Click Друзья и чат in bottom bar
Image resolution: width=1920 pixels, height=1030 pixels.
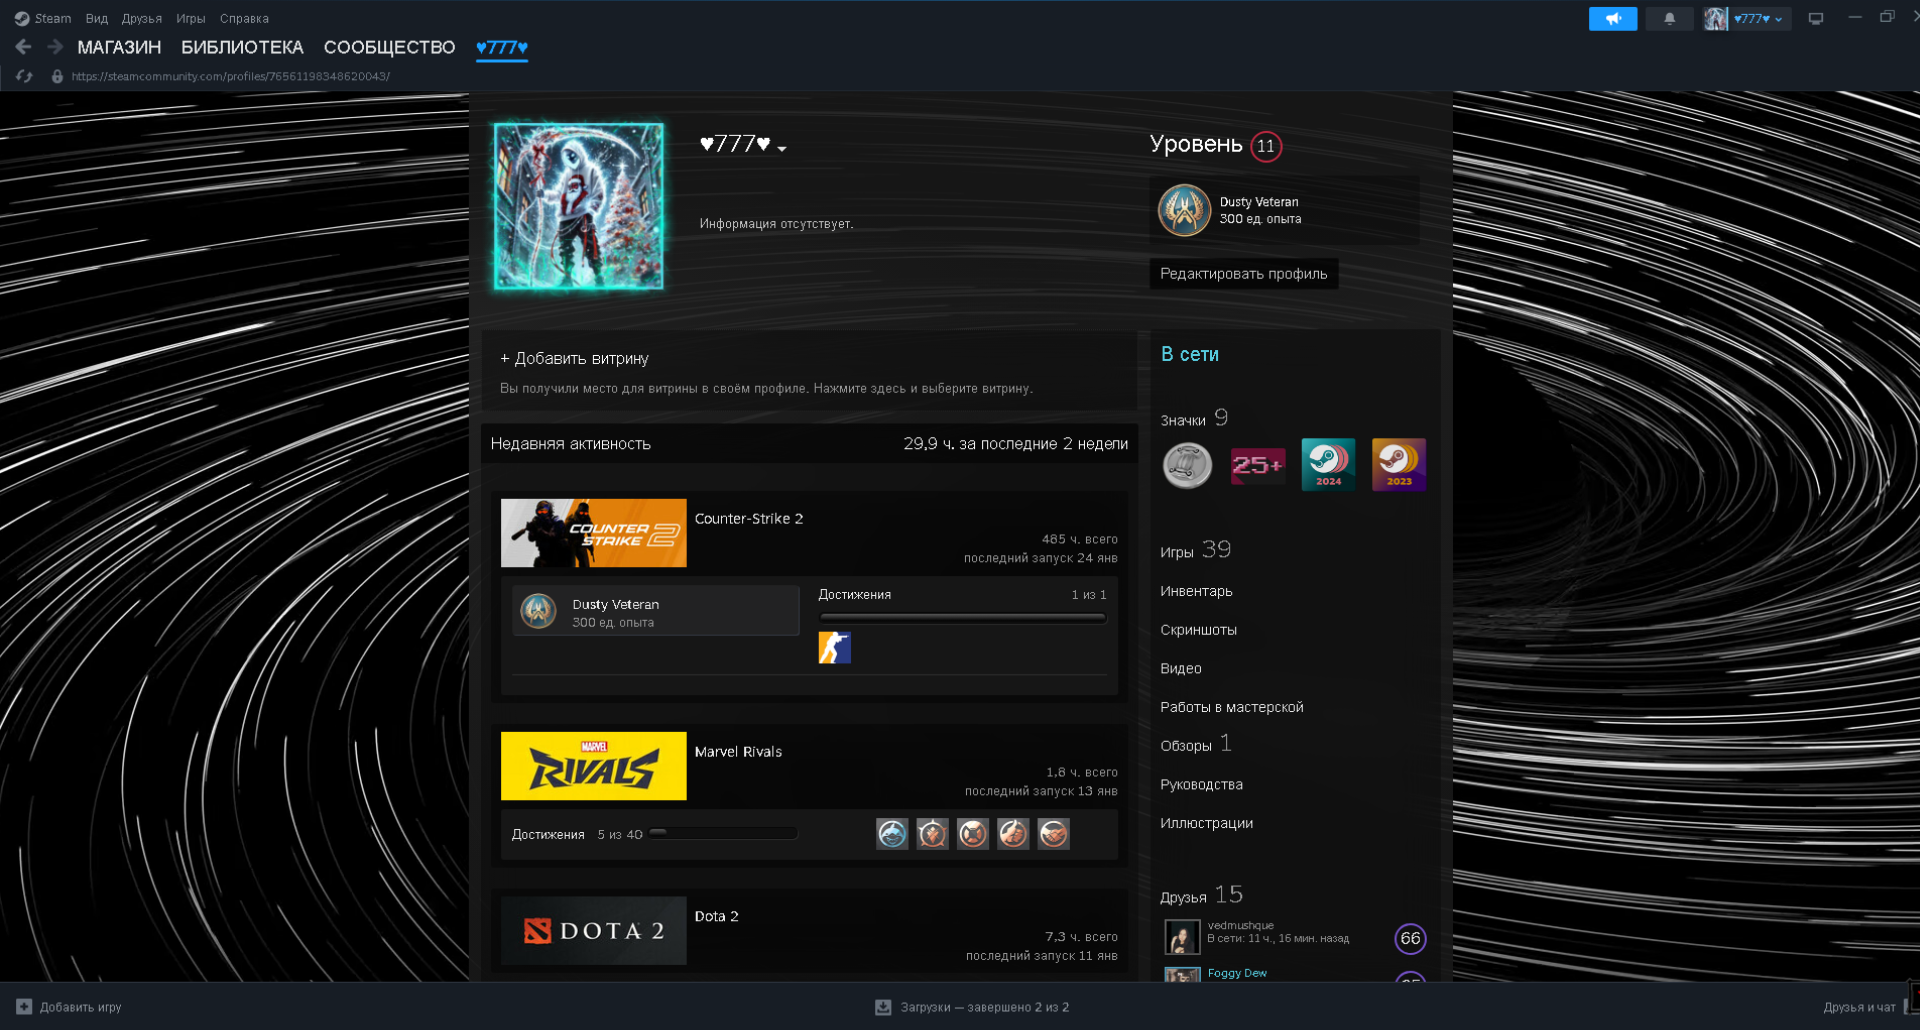[1859, 1007]
